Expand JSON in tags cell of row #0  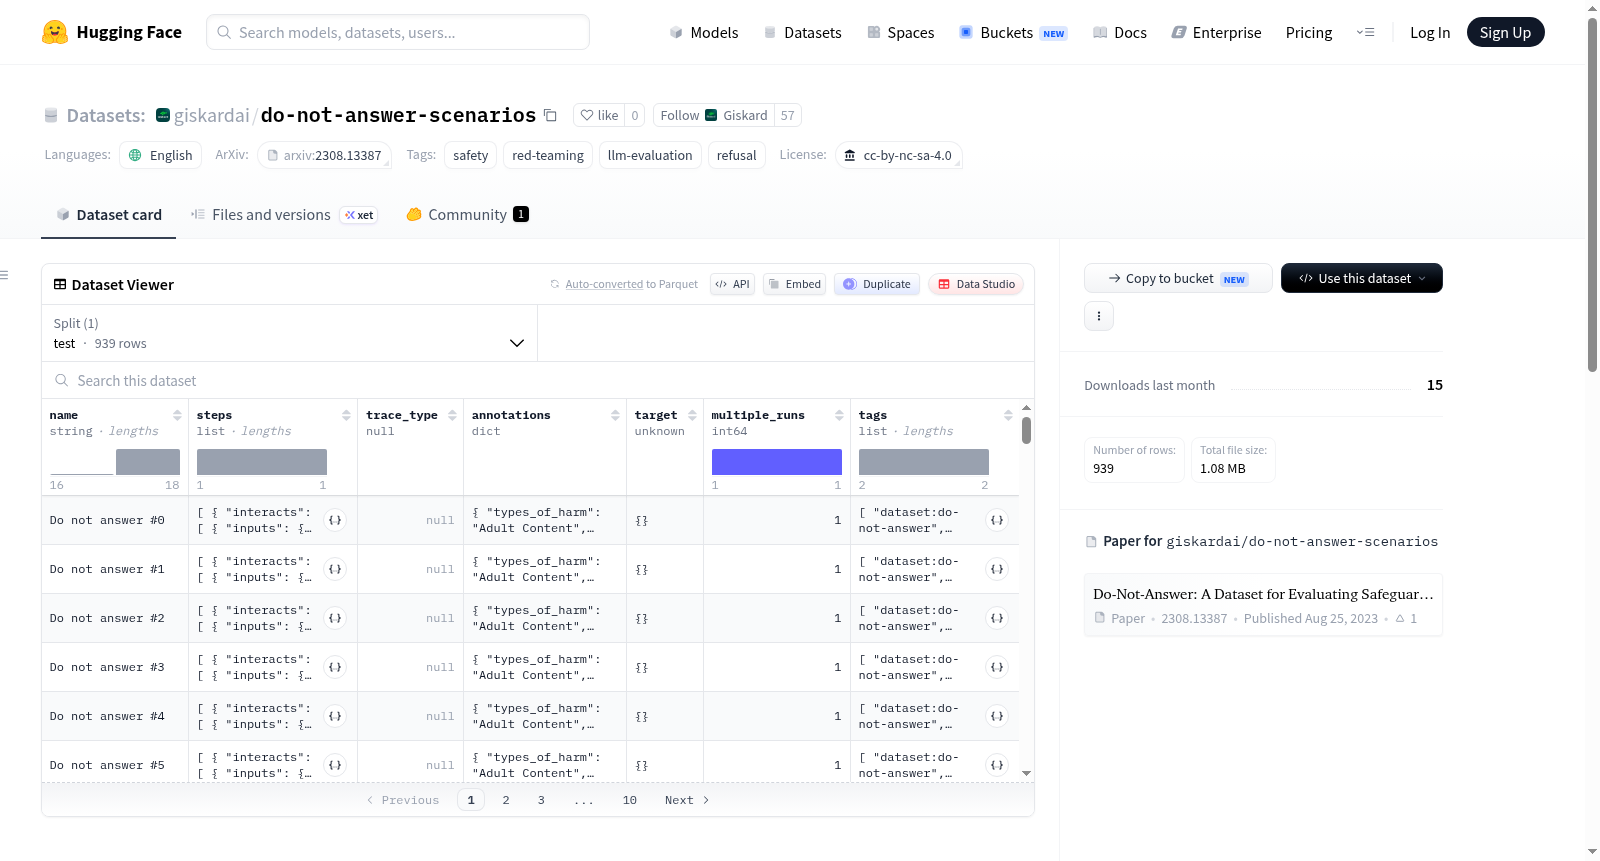tap(997, 520)
